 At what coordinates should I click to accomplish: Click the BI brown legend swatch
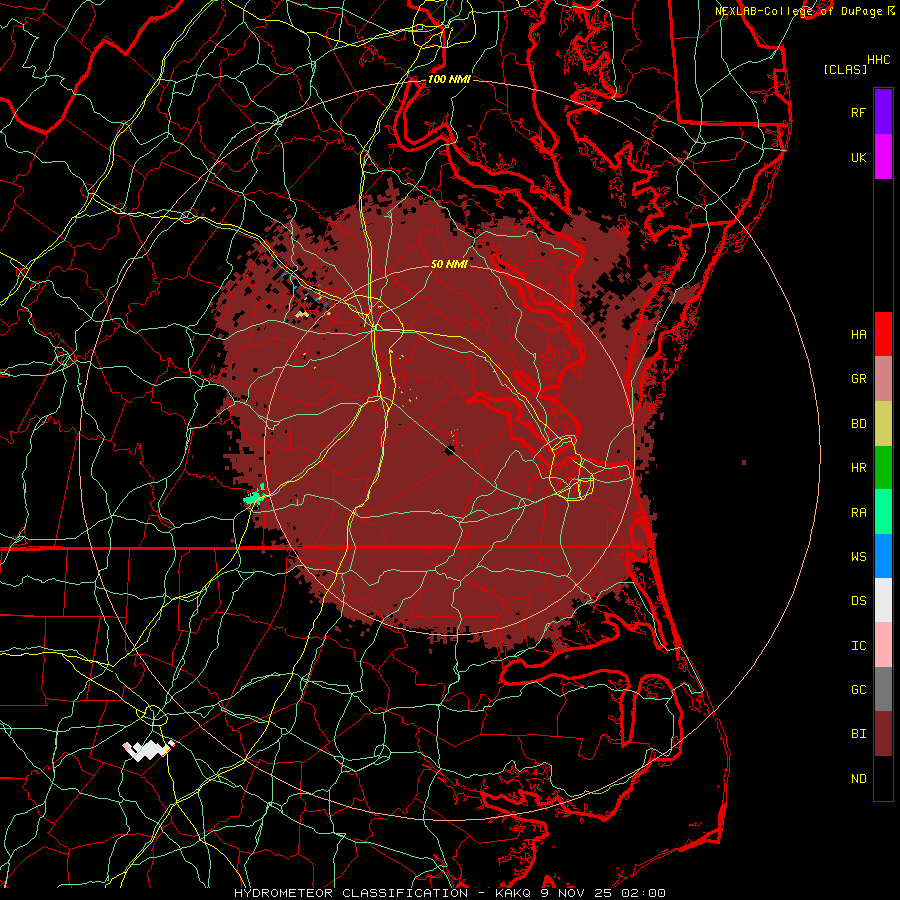coord(883,734)
